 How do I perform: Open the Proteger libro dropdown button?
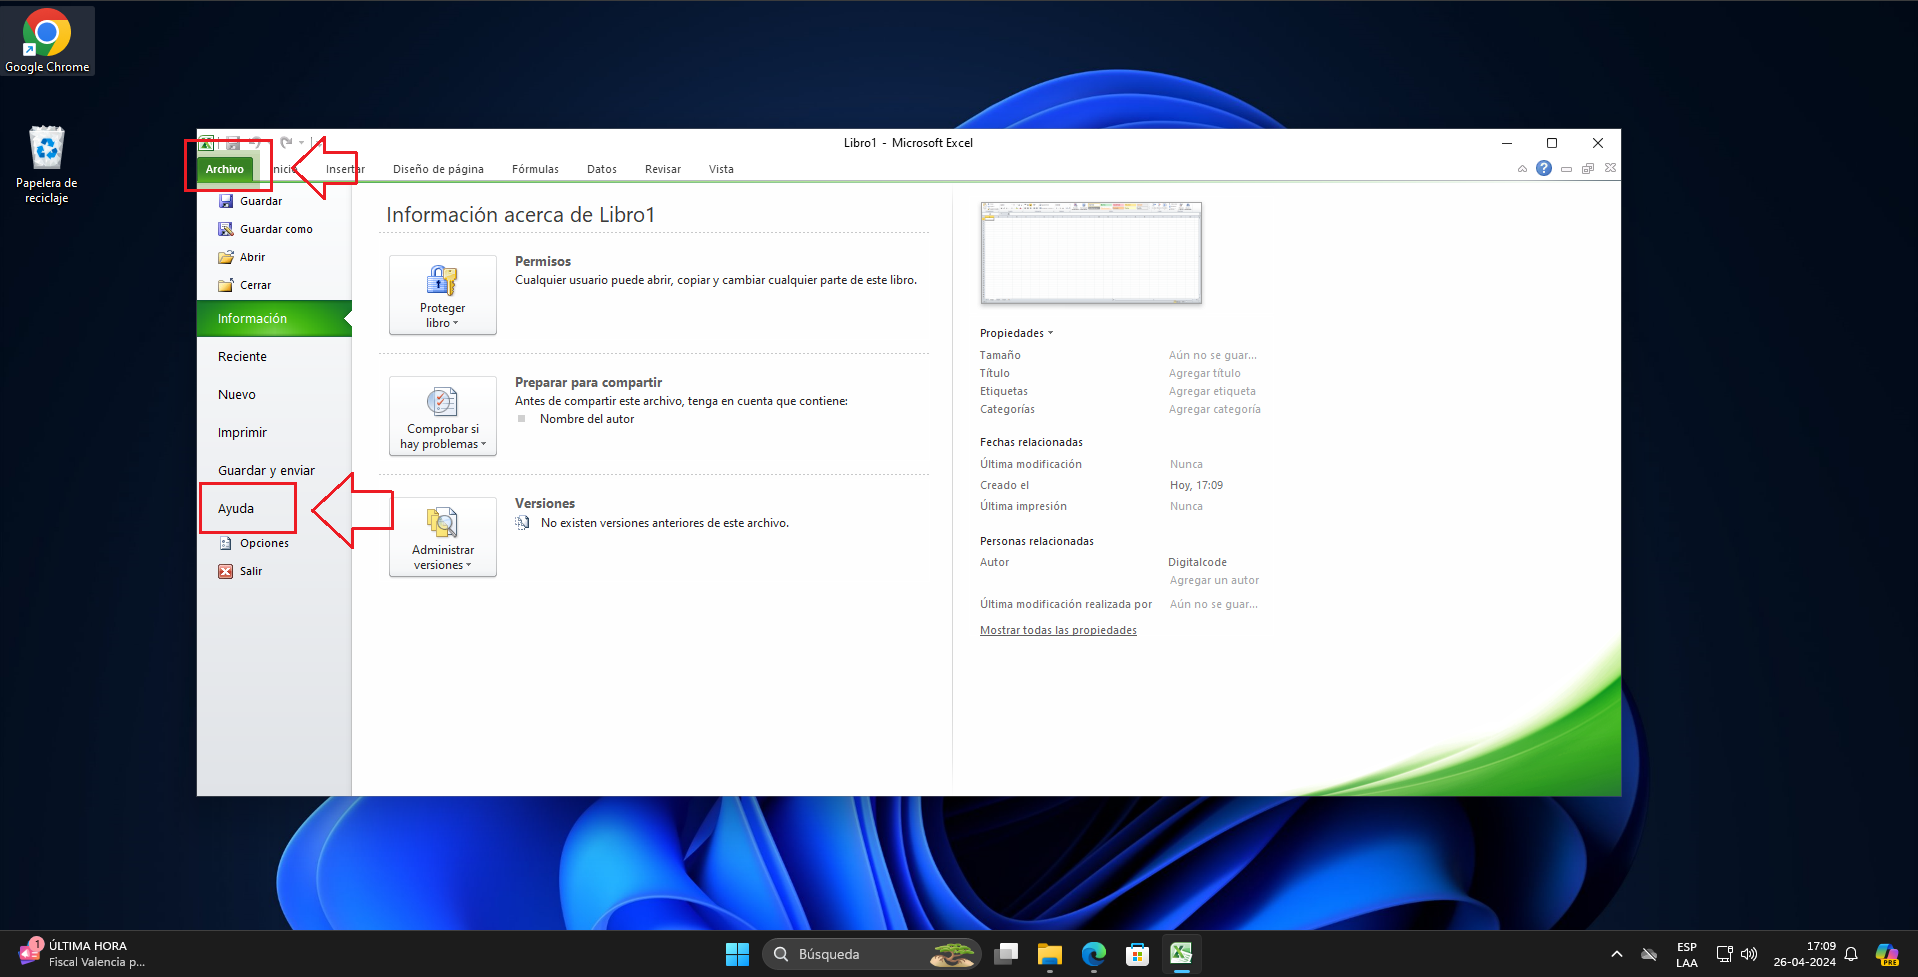click(443, 295)
